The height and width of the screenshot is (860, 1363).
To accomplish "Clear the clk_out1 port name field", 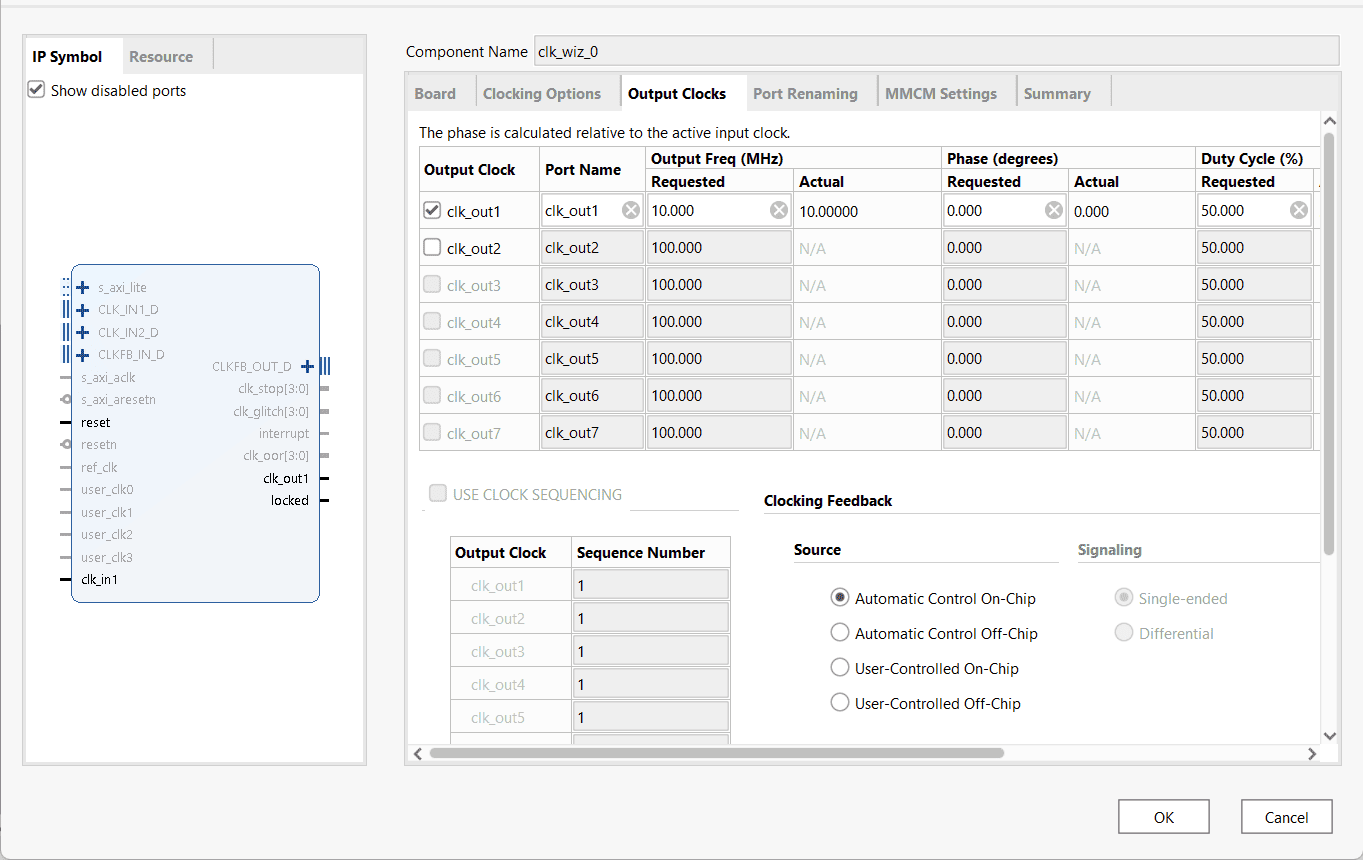I will 631,210.
